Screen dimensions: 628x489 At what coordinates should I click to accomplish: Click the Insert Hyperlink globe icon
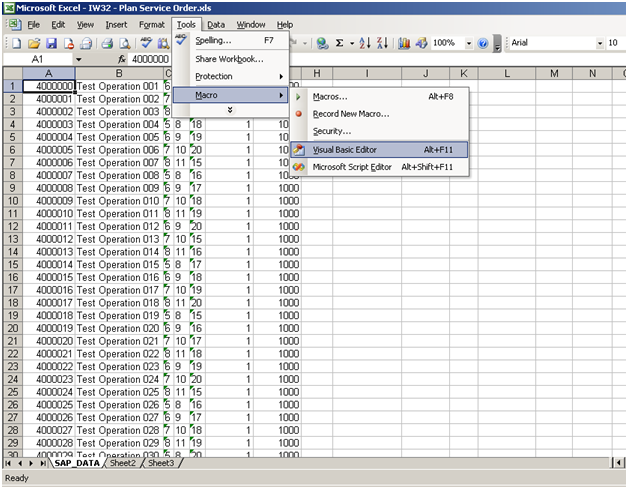pyautogui.click(x=322, y=43)
